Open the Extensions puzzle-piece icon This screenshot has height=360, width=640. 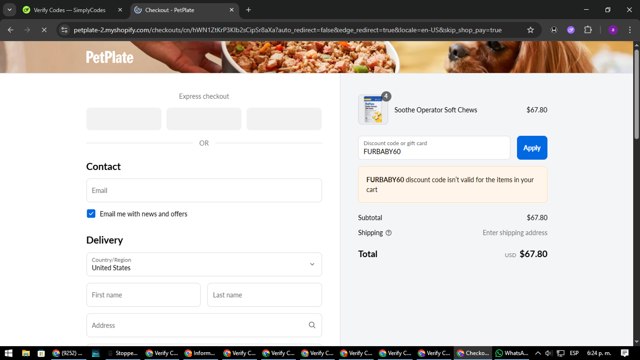point(588,30)
